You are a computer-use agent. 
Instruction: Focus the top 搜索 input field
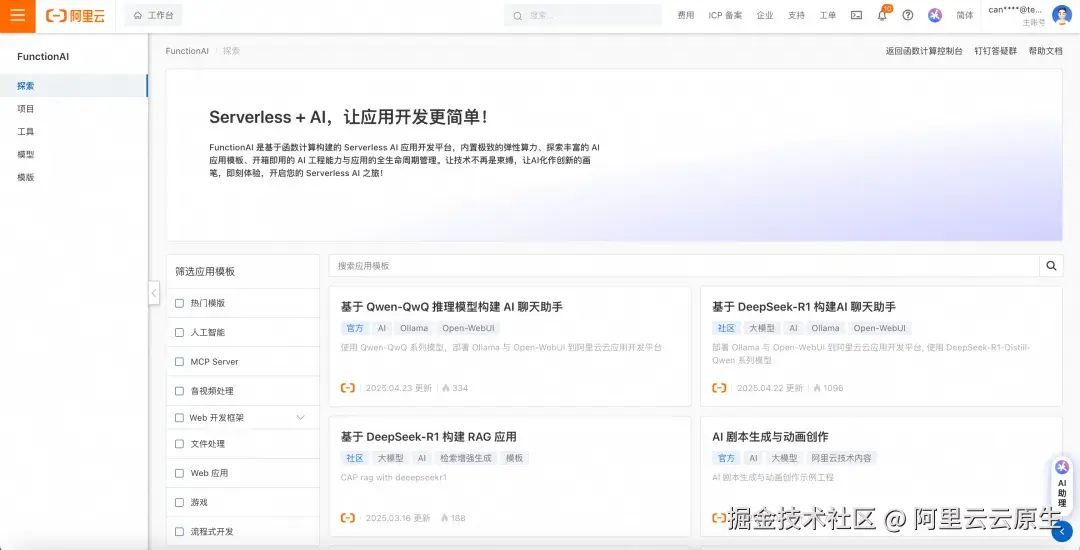(583, 15)
